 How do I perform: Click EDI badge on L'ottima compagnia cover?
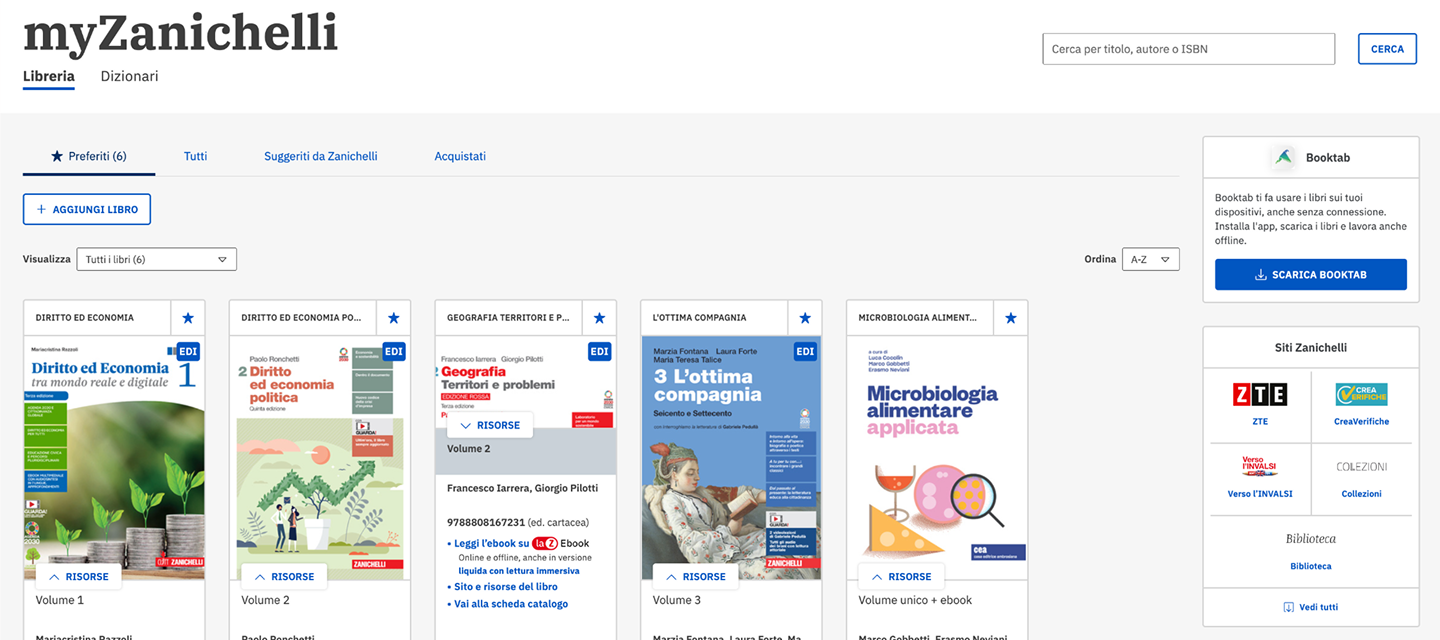pos(805,351)
